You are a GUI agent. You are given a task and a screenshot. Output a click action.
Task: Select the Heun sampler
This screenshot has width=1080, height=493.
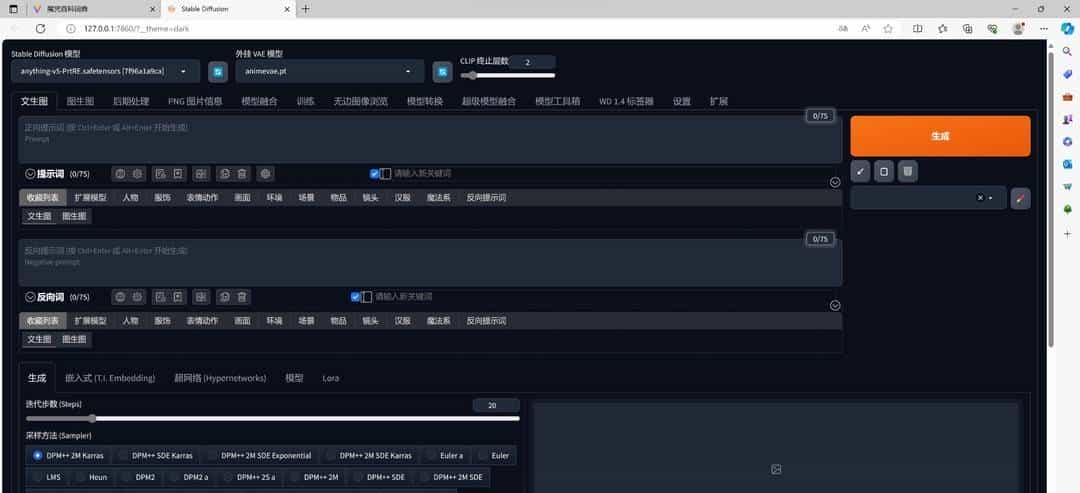[x=92, y=476]
